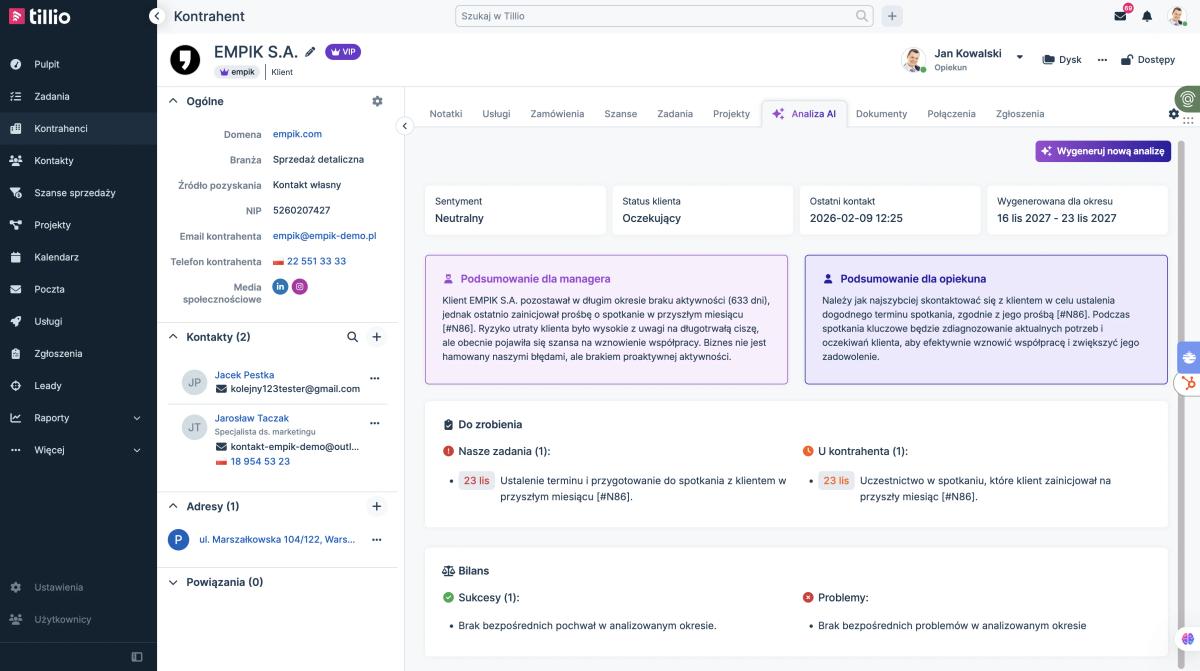Open the Instagram social media icon
1200x671 pixels.
coord(299,286)
